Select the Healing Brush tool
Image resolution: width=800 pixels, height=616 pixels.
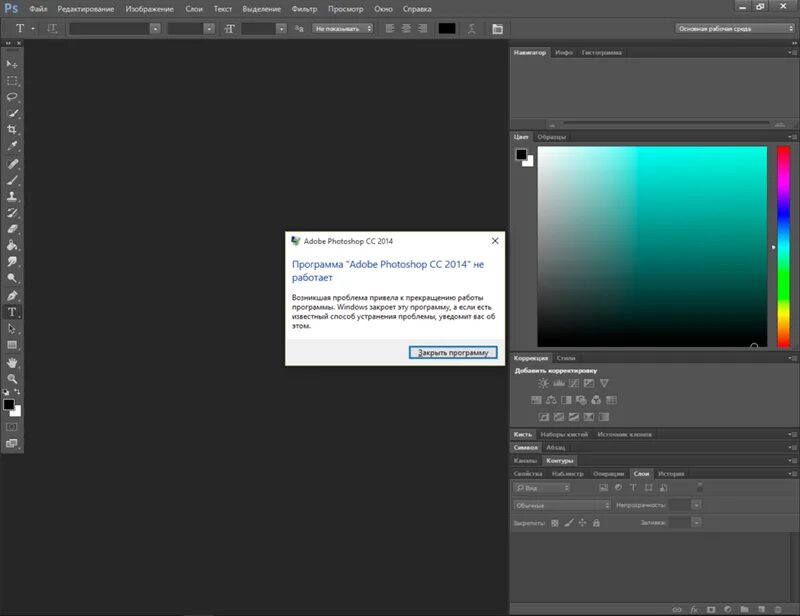point(12,164)
